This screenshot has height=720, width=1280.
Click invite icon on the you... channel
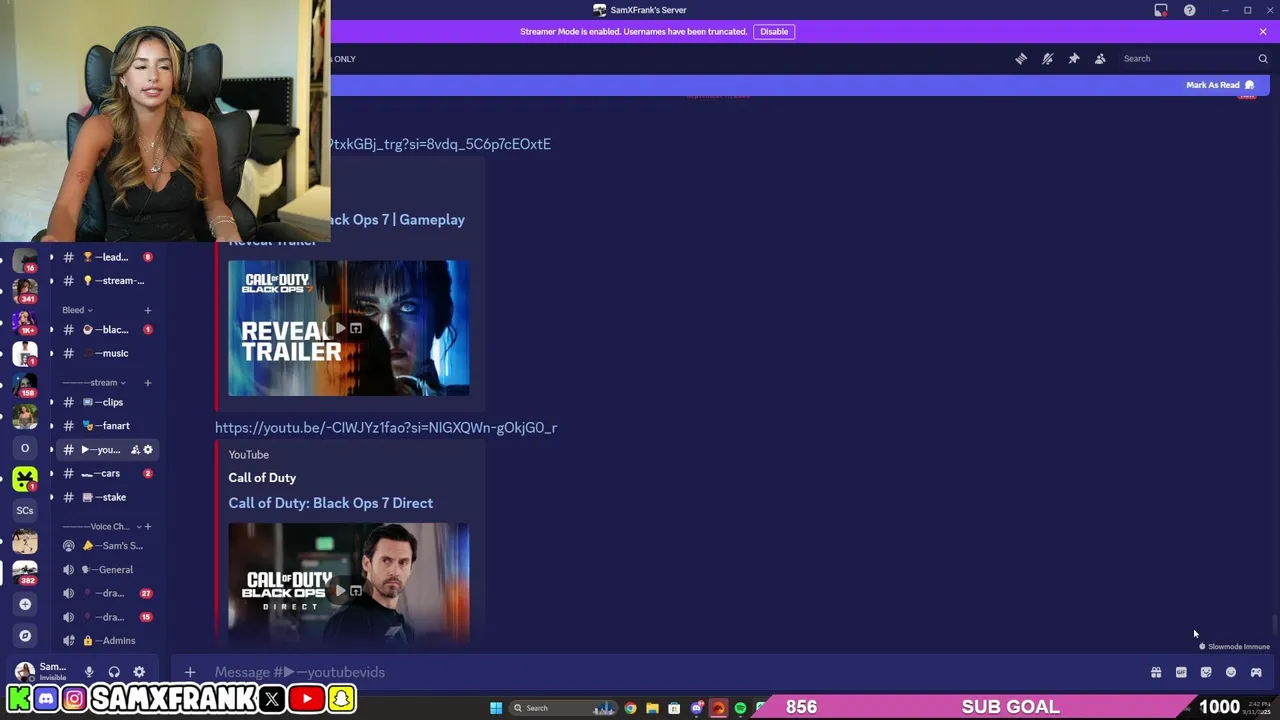coord(135,450)
